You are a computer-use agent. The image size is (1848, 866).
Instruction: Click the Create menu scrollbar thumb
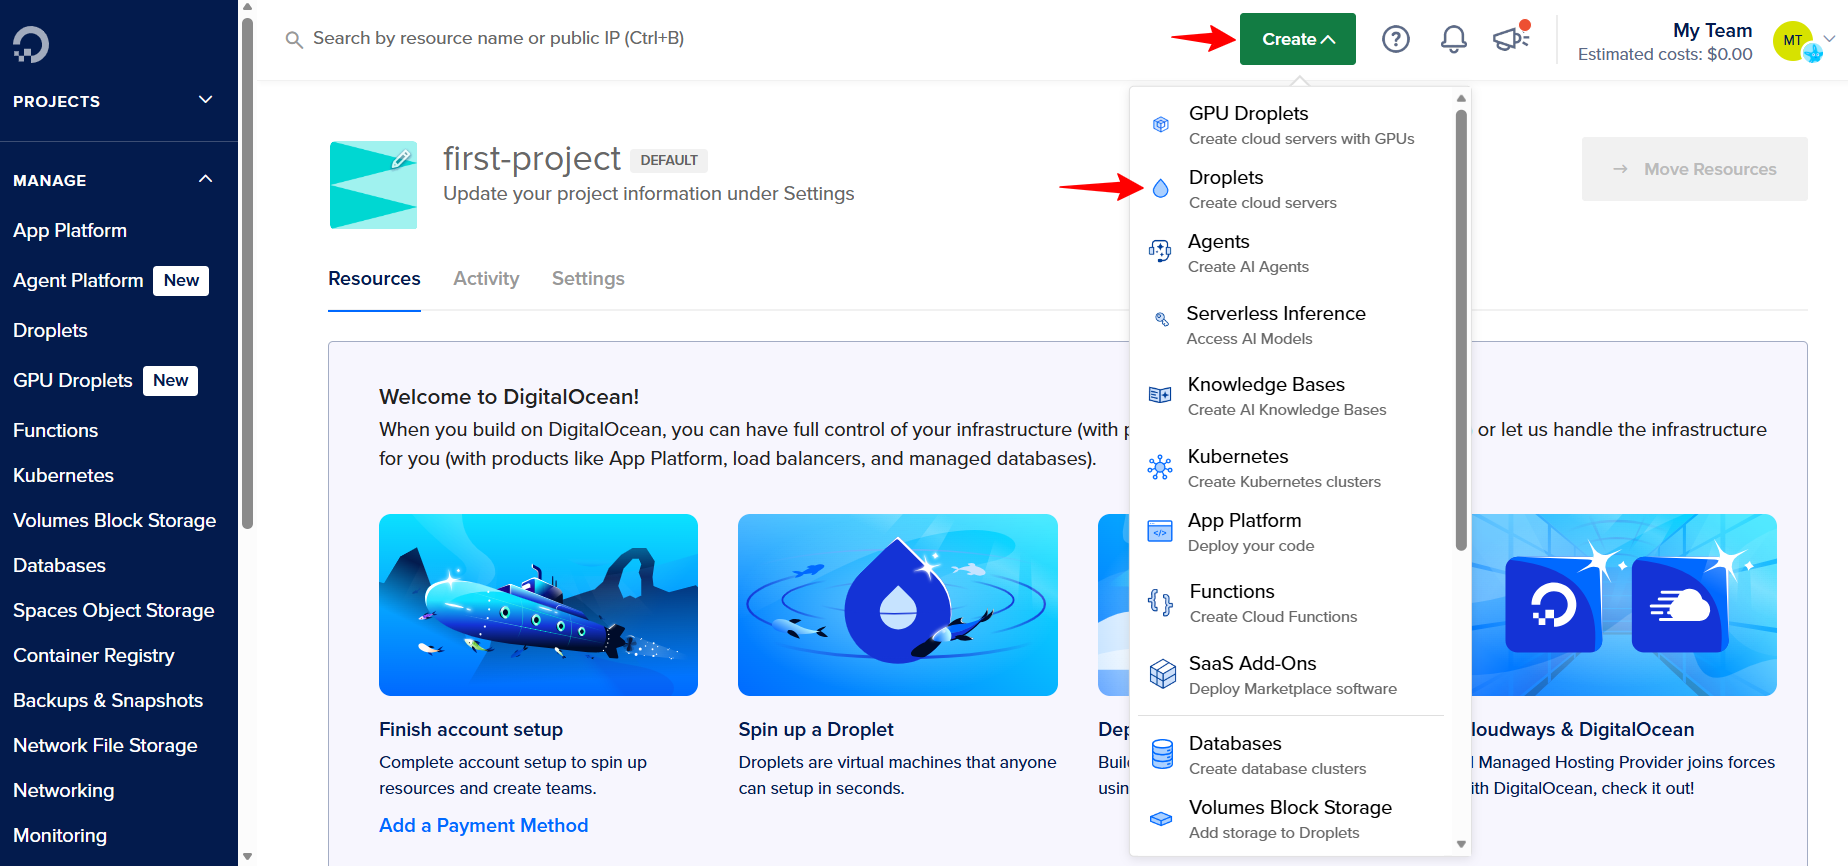point(1461,330)
